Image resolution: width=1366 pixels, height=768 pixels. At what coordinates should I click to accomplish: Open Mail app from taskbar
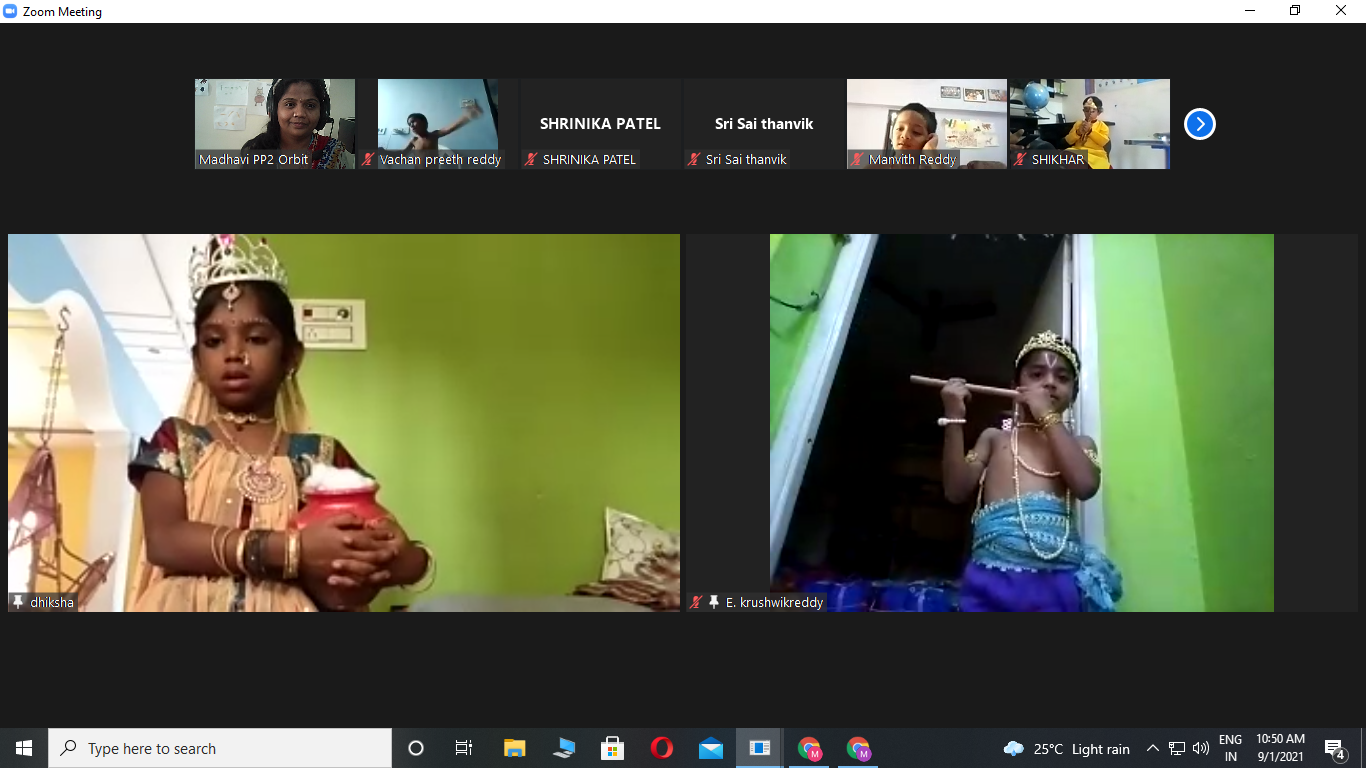[x=710, y=748]
